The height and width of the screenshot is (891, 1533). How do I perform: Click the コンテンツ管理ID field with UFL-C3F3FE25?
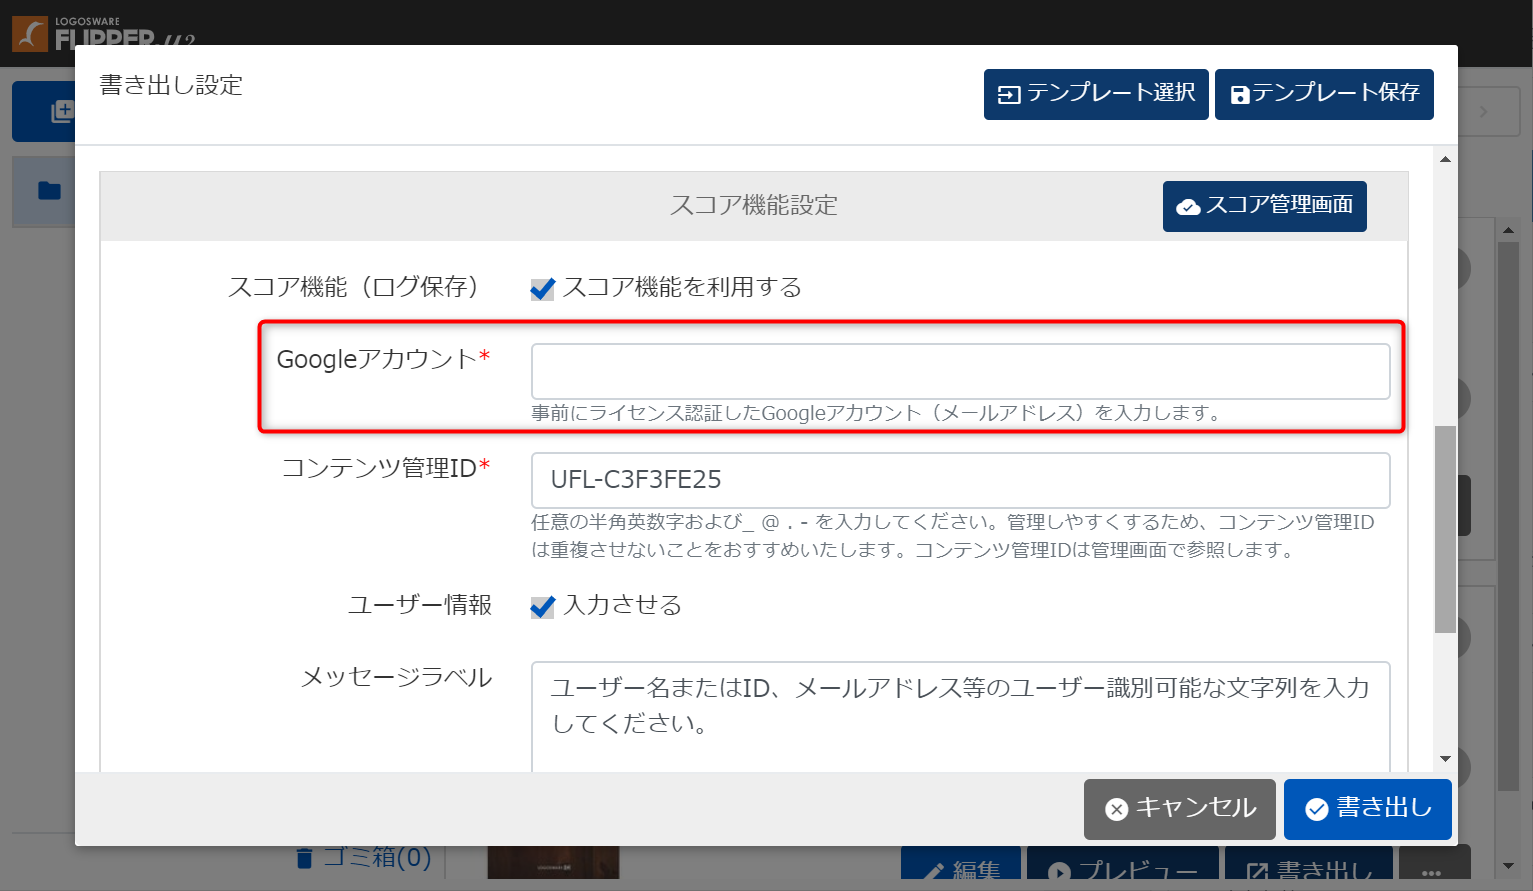960,480
